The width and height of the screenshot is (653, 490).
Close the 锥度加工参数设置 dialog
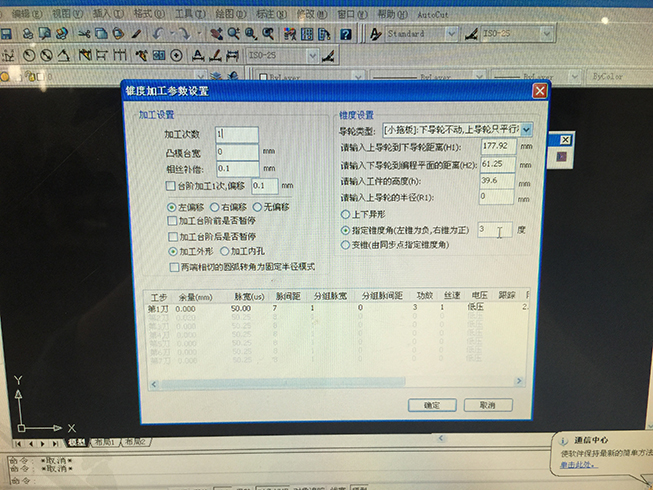point(540,91)
